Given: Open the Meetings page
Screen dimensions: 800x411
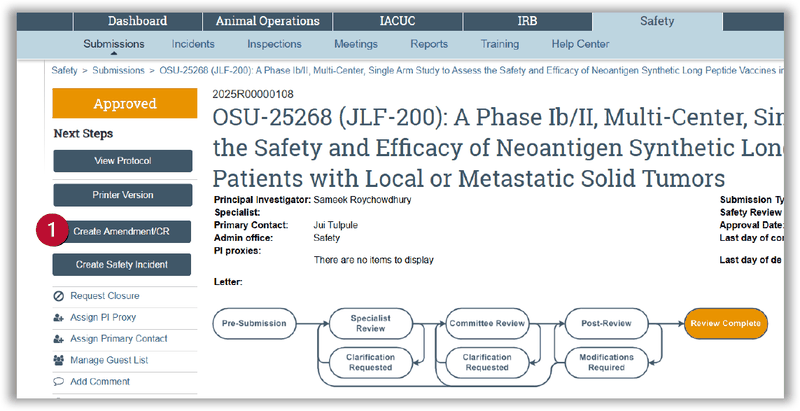Looking at the screenshot, I should pyautogui.click(x=356, y=44).
